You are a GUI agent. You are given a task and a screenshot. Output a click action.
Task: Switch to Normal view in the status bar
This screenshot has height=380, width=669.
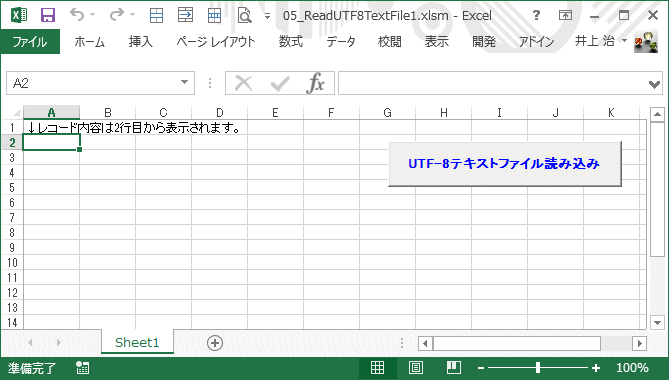click(377, 368)
